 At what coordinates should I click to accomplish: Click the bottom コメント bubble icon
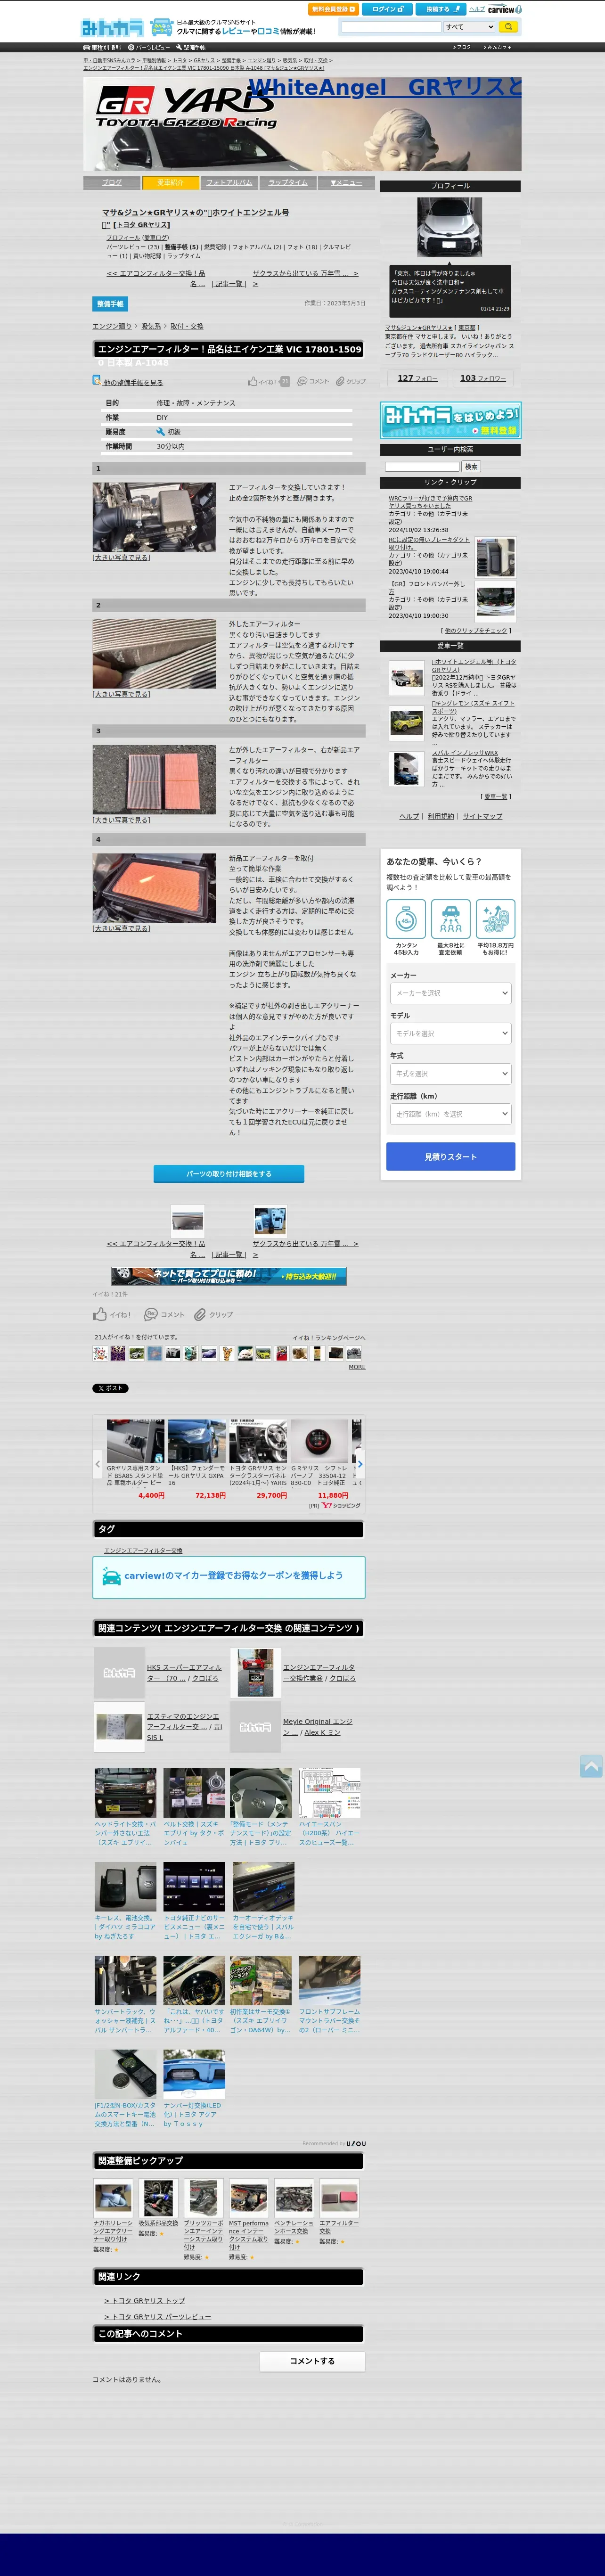pyautogui.click(x=151, y=1314)
